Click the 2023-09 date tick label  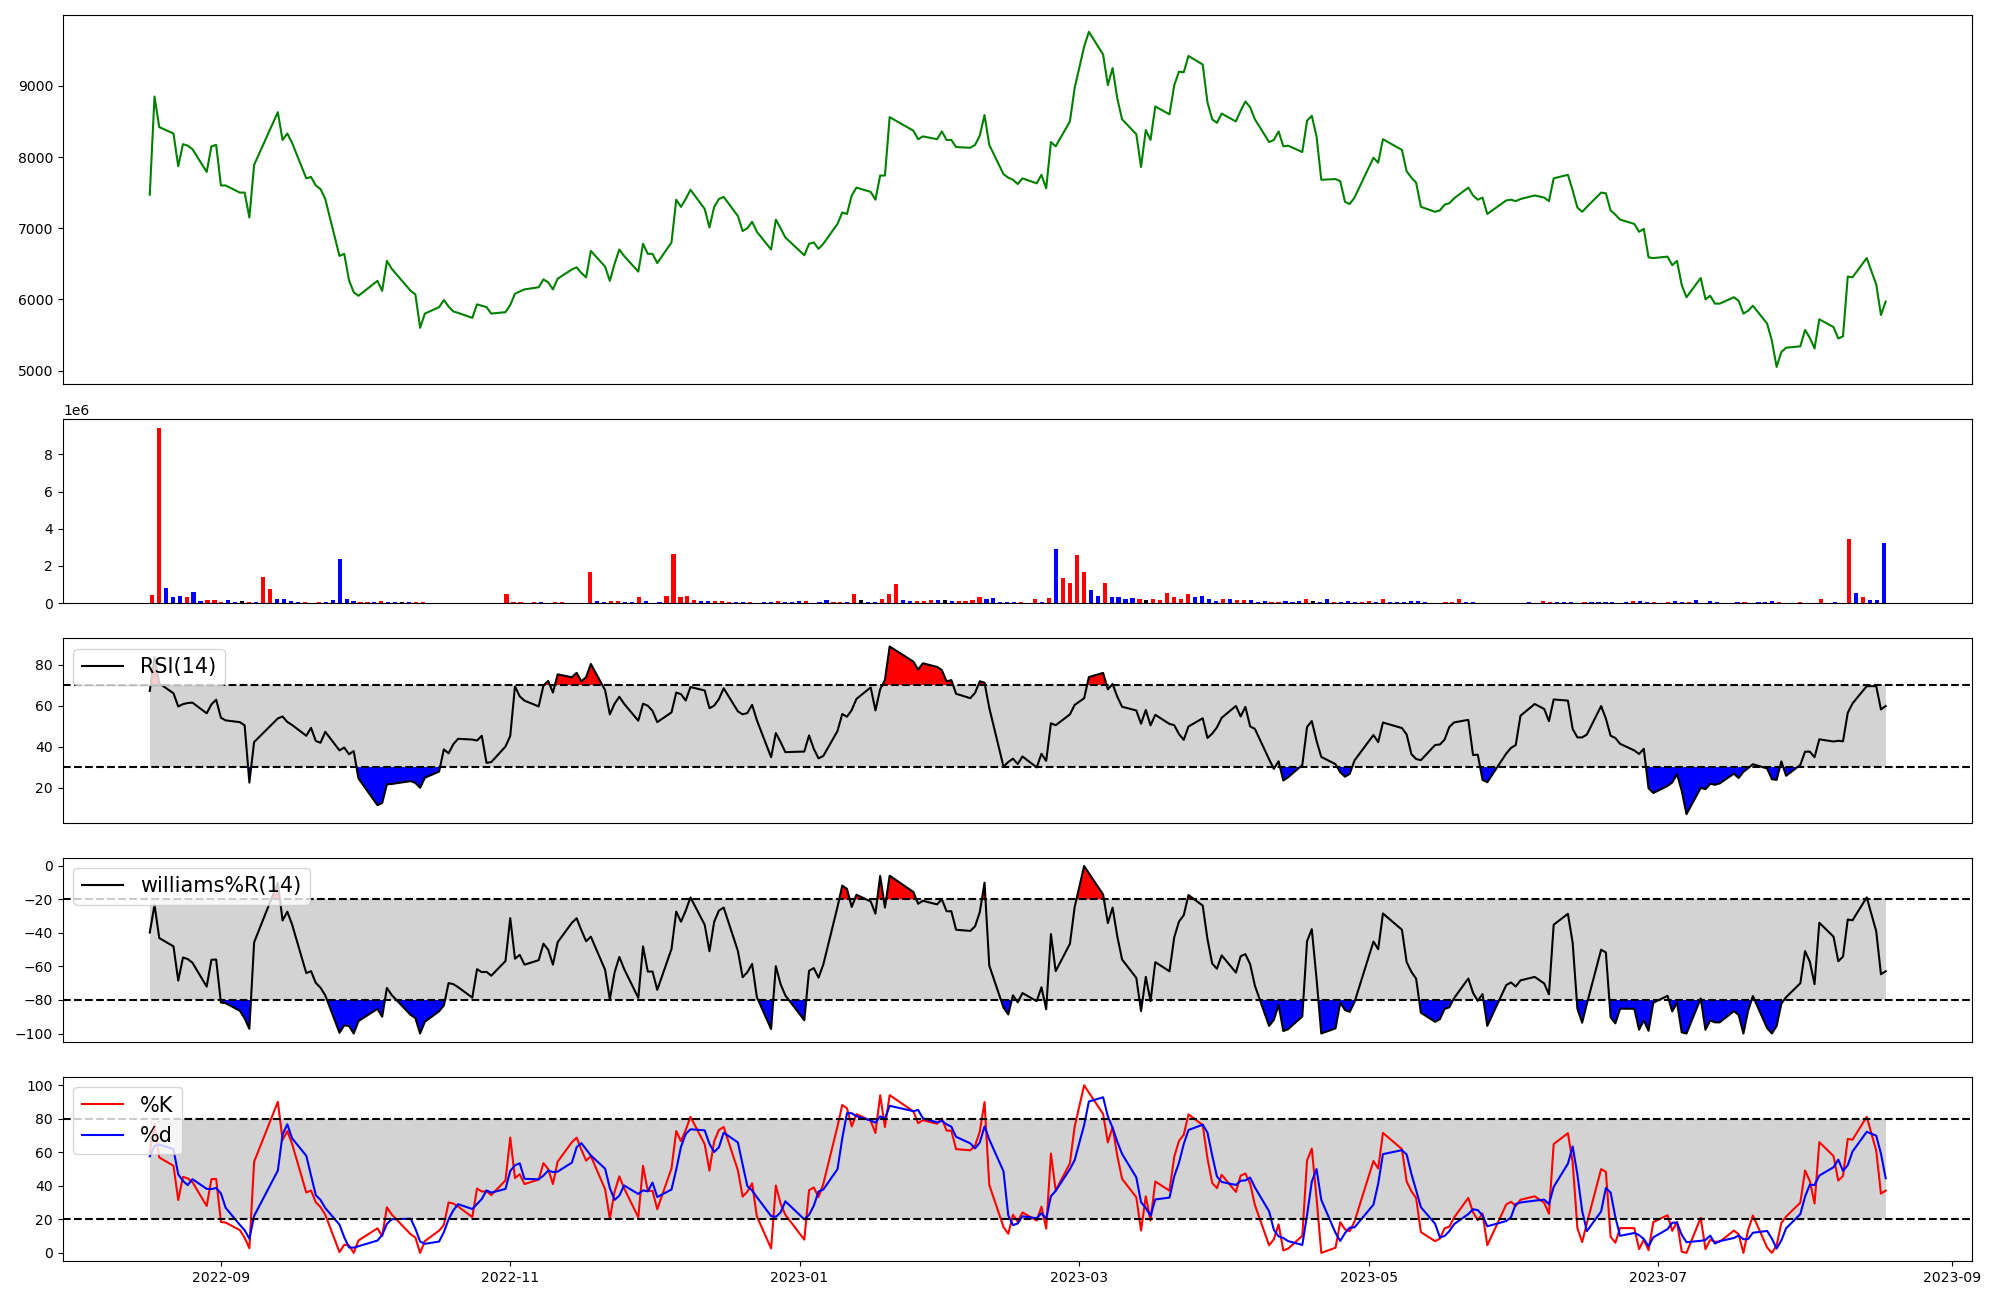click(x=1951, y=1277)
